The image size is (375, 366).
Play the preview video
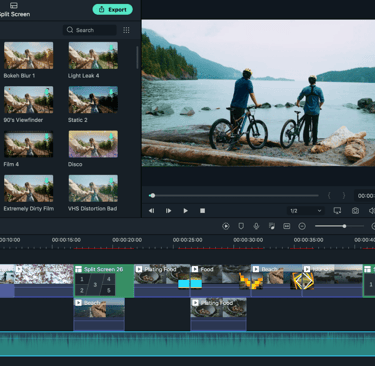(185, 211)
